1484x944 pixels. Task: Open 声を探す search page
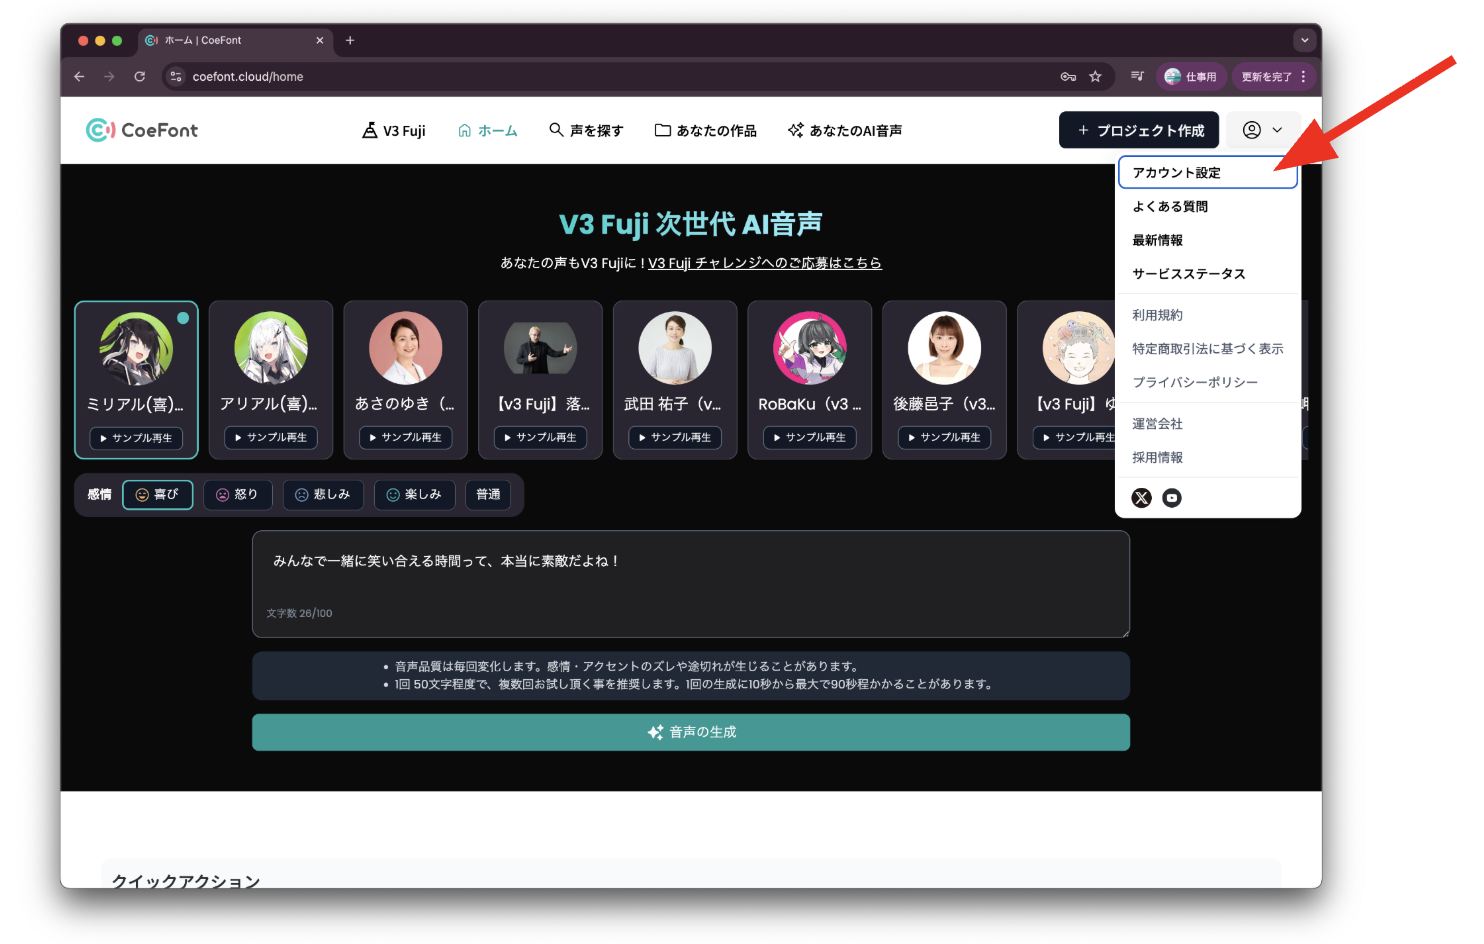[x=586, y=130]
